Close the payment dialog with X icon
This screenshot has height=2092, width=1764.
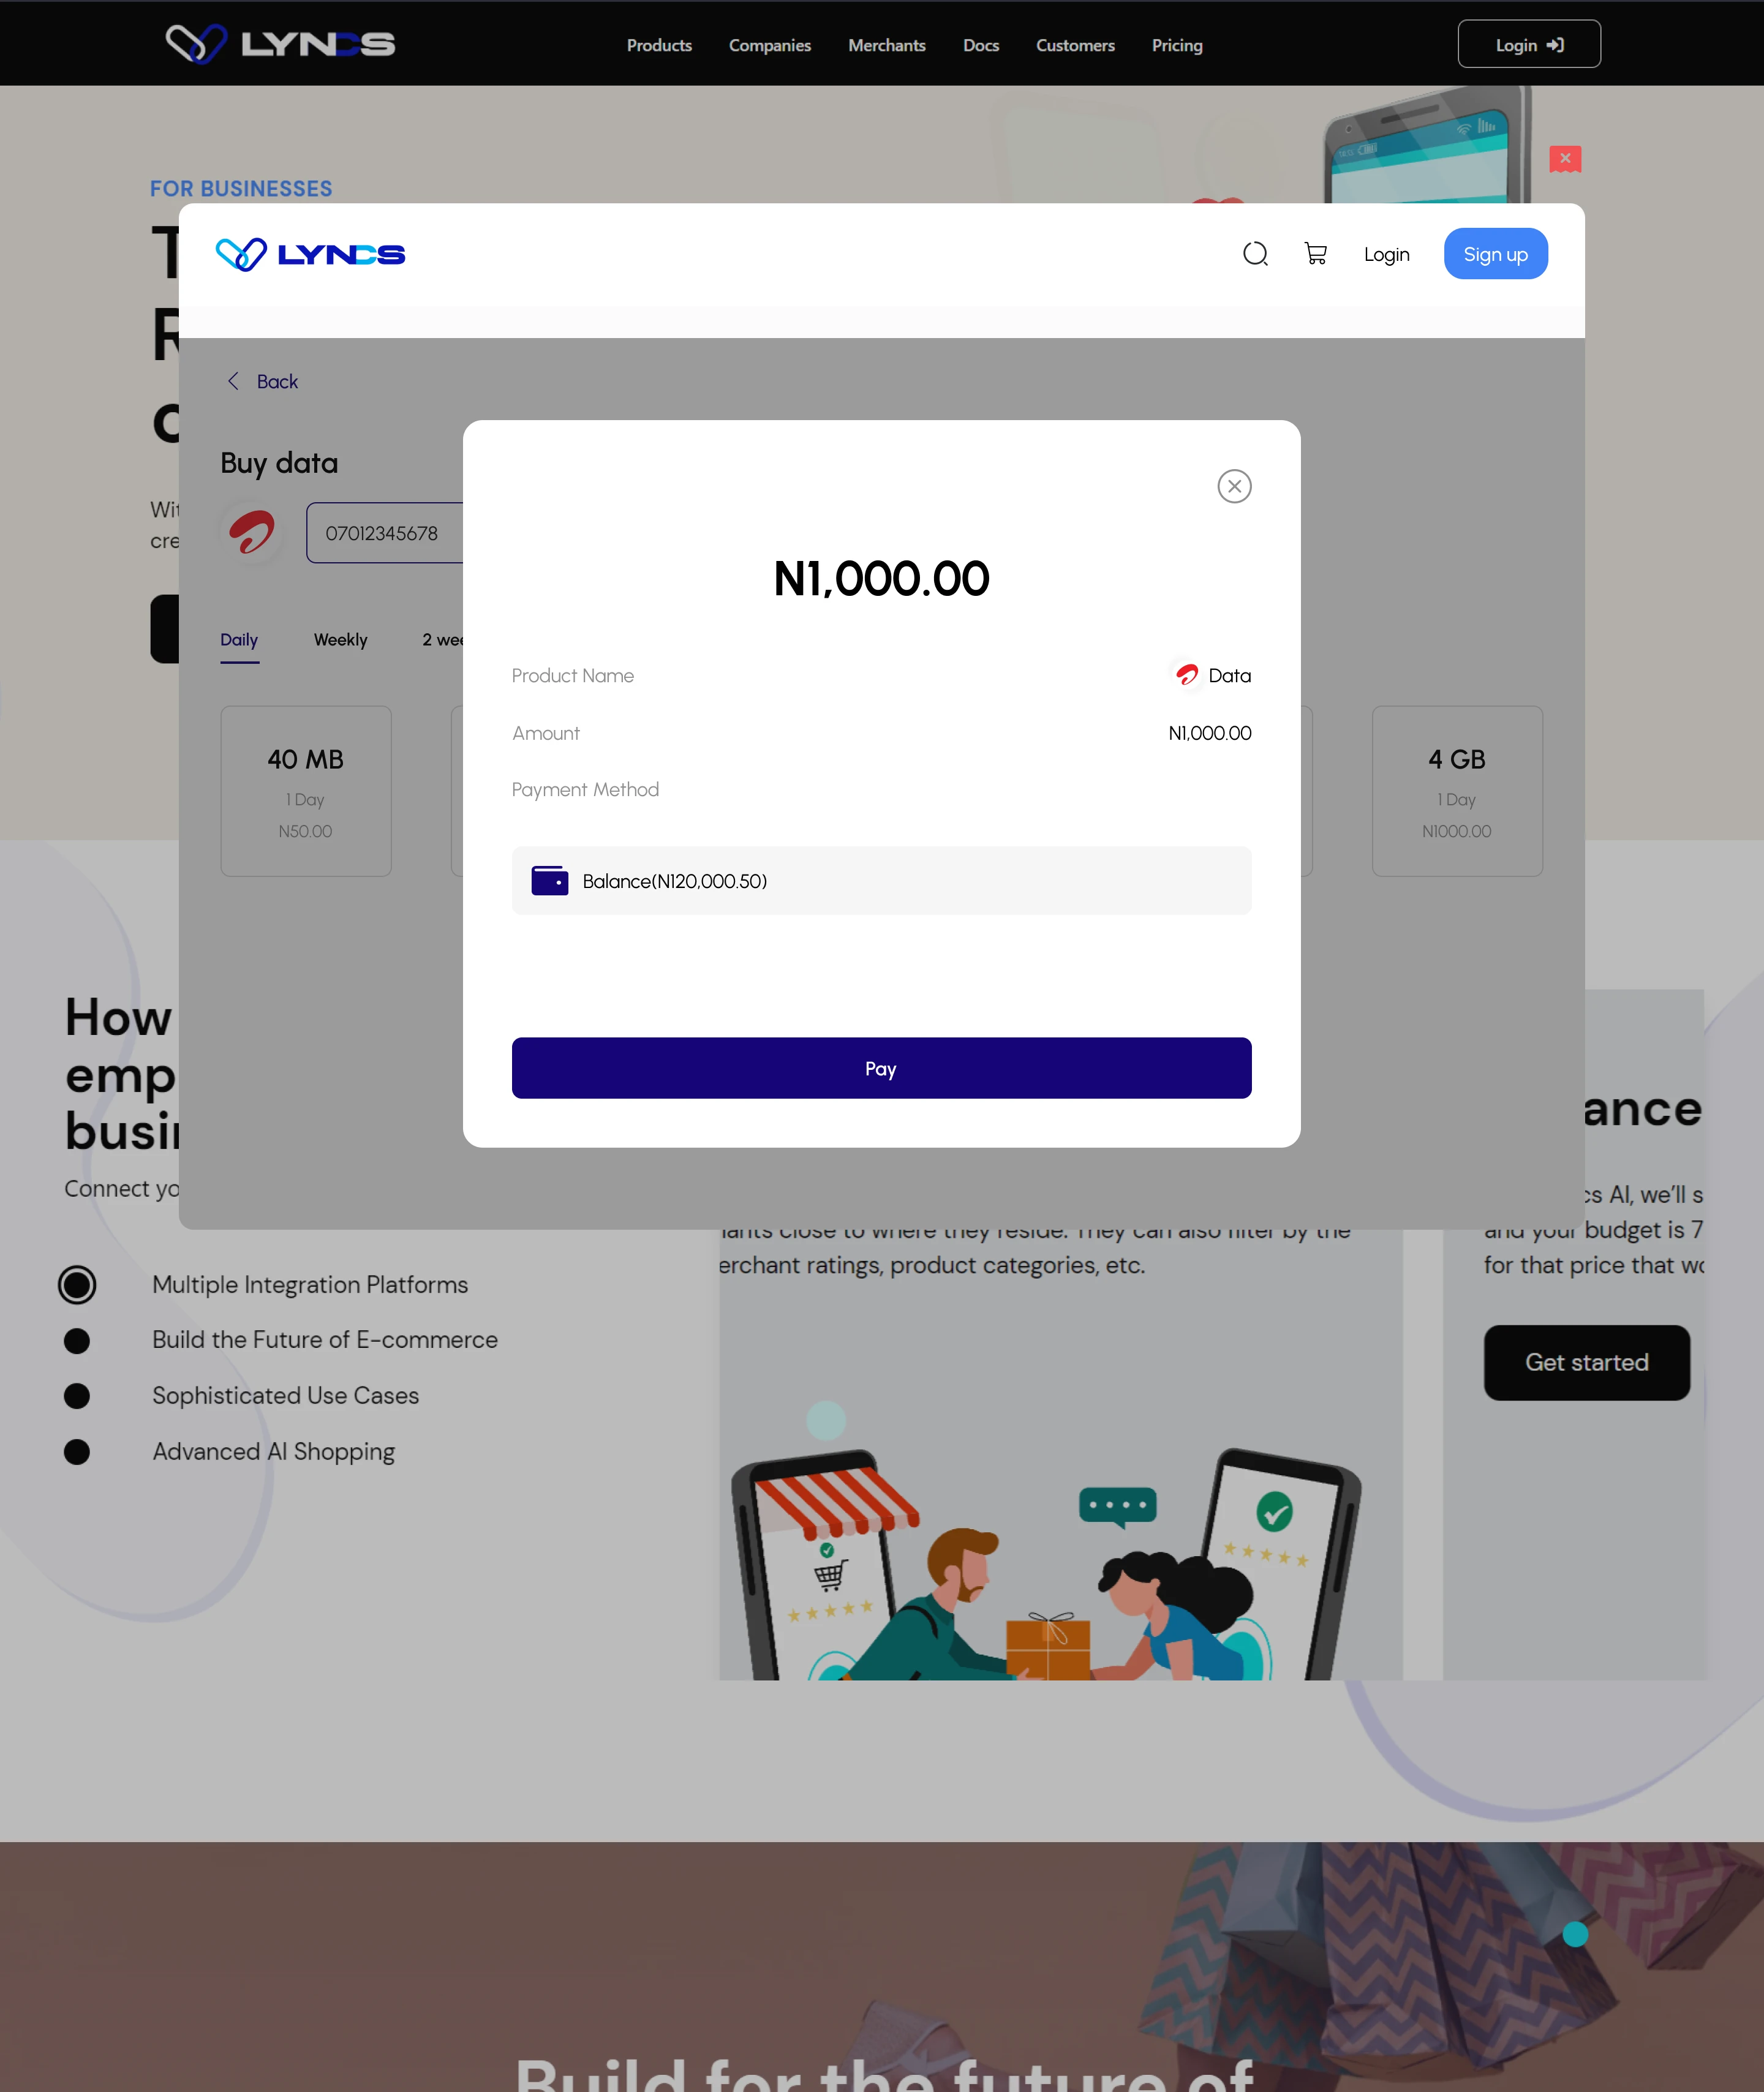point(1234,486)
